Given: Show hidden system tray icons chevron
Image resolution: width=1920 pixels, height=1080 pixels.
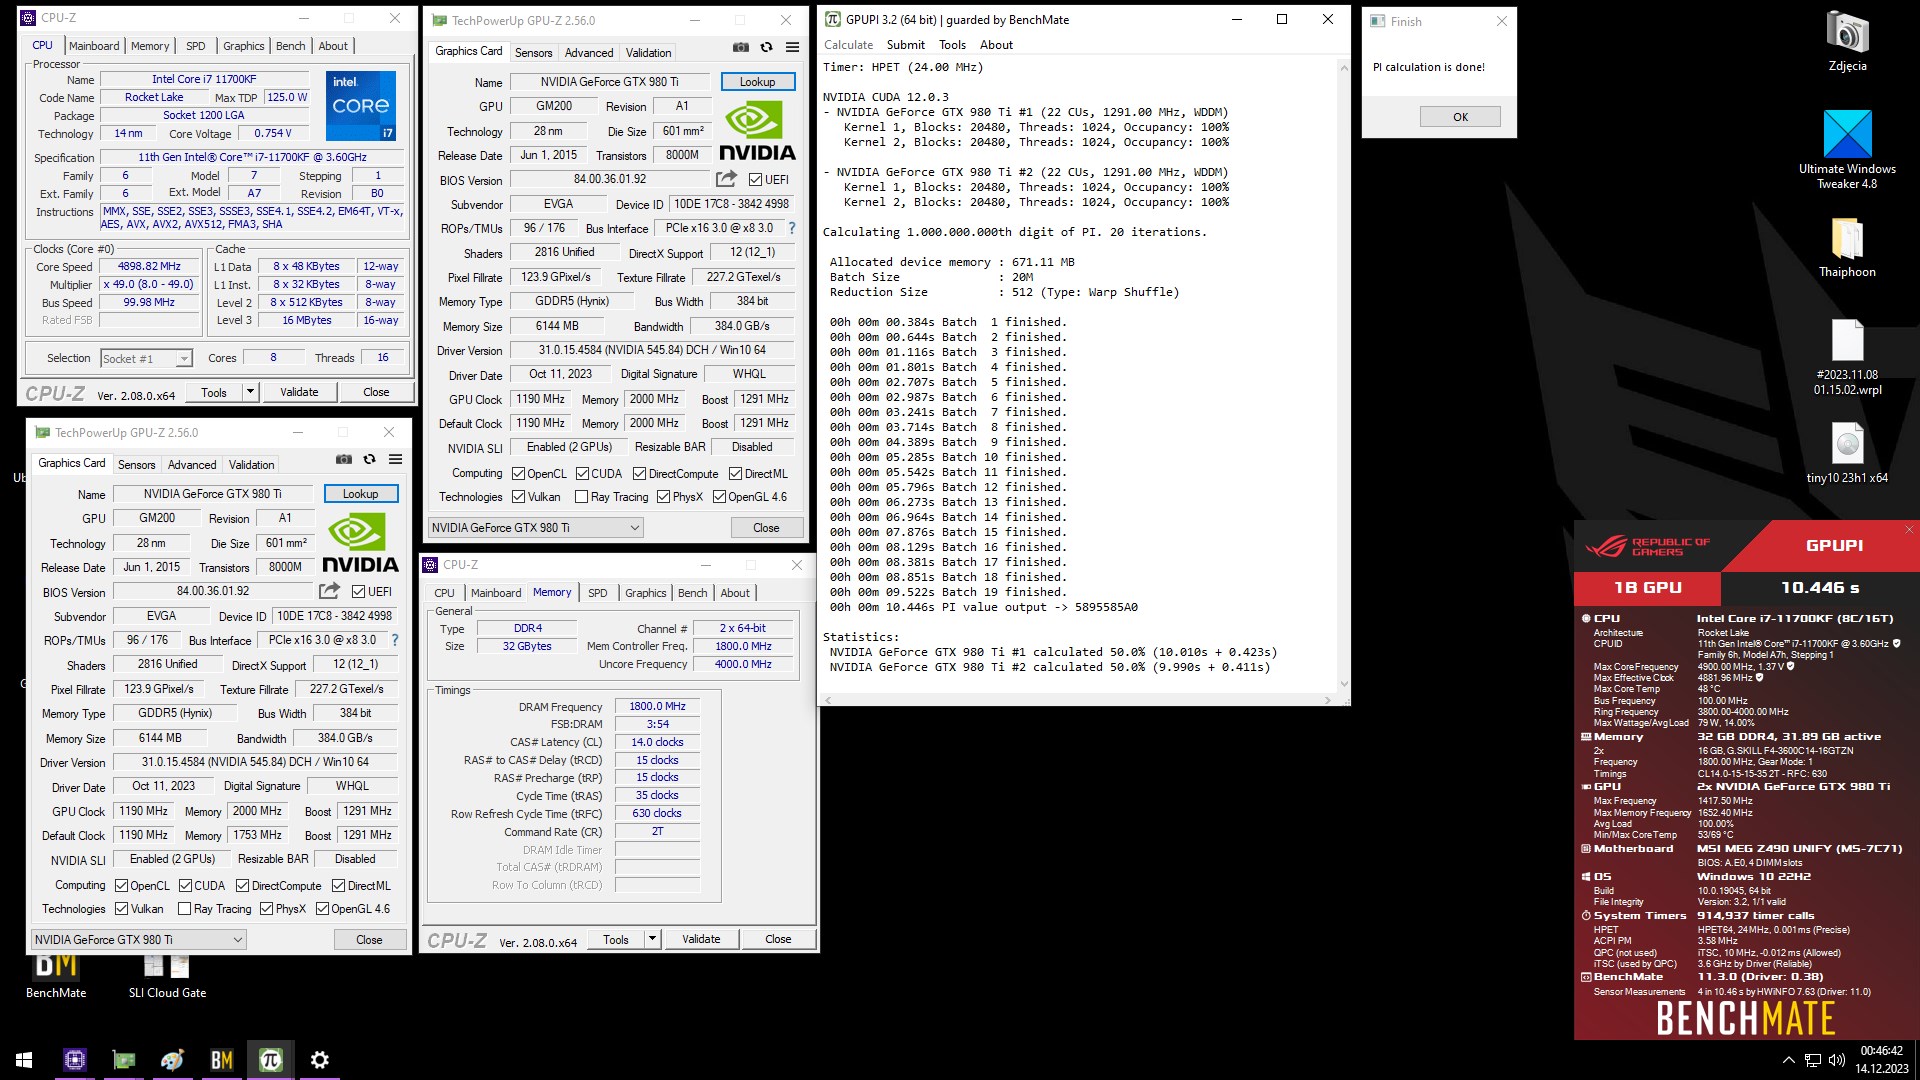Looking at the screenshot, I should click(1788, 1060).
